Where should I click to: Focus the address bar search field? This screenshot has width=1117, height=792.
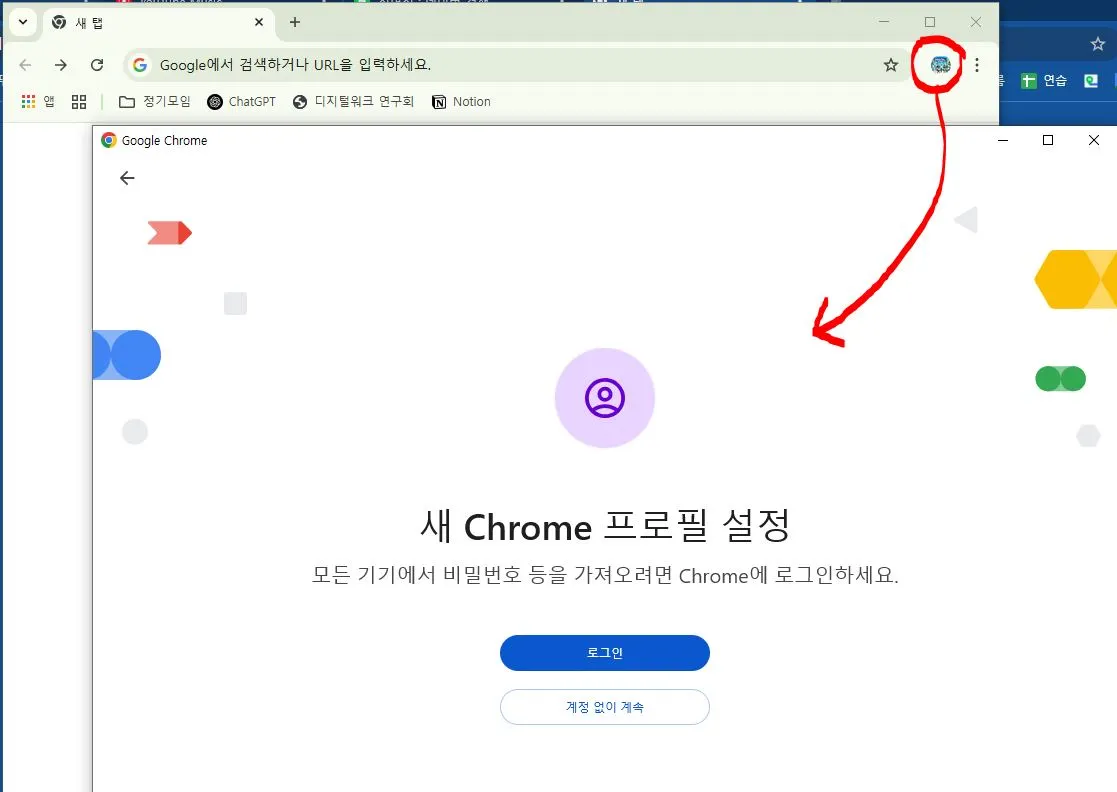[516, 65]
